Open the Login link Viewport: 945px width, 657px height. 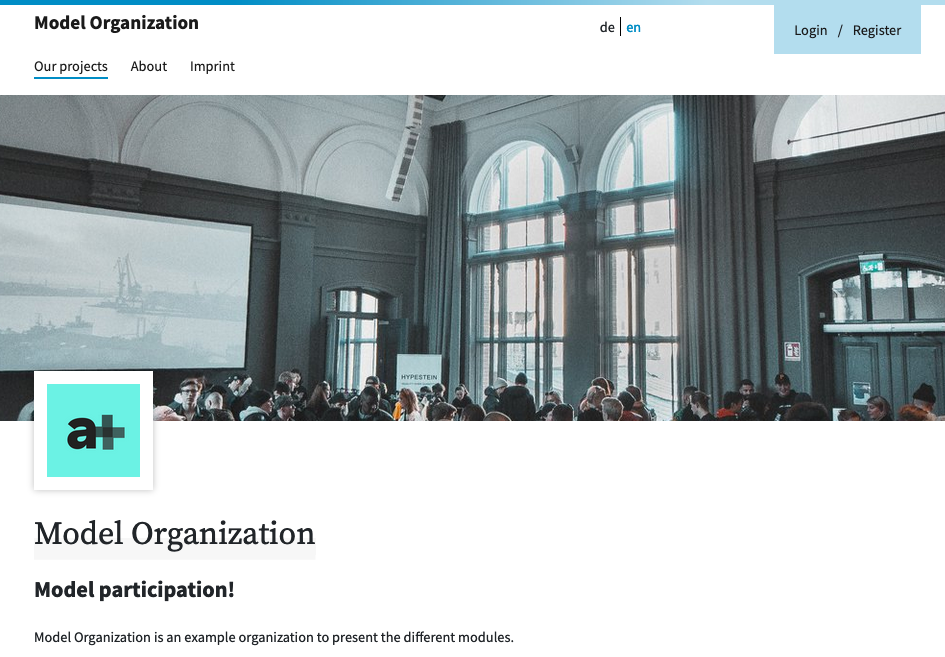(x=811, y=30)
